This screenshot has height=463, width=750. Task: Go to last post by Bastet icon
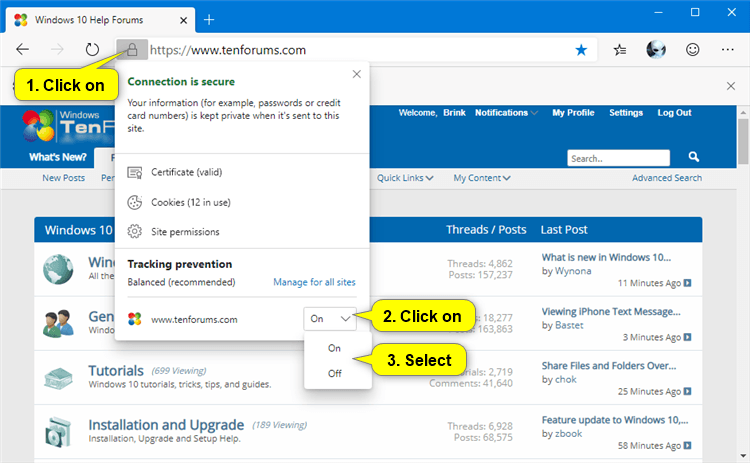(x=687, y=337)
